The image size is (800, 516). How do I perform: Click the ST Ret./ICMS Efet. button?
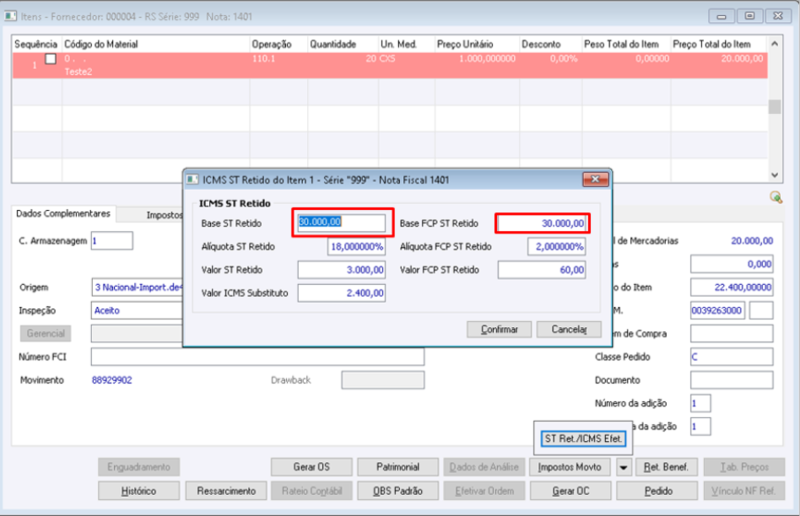(x=583, y=438)
